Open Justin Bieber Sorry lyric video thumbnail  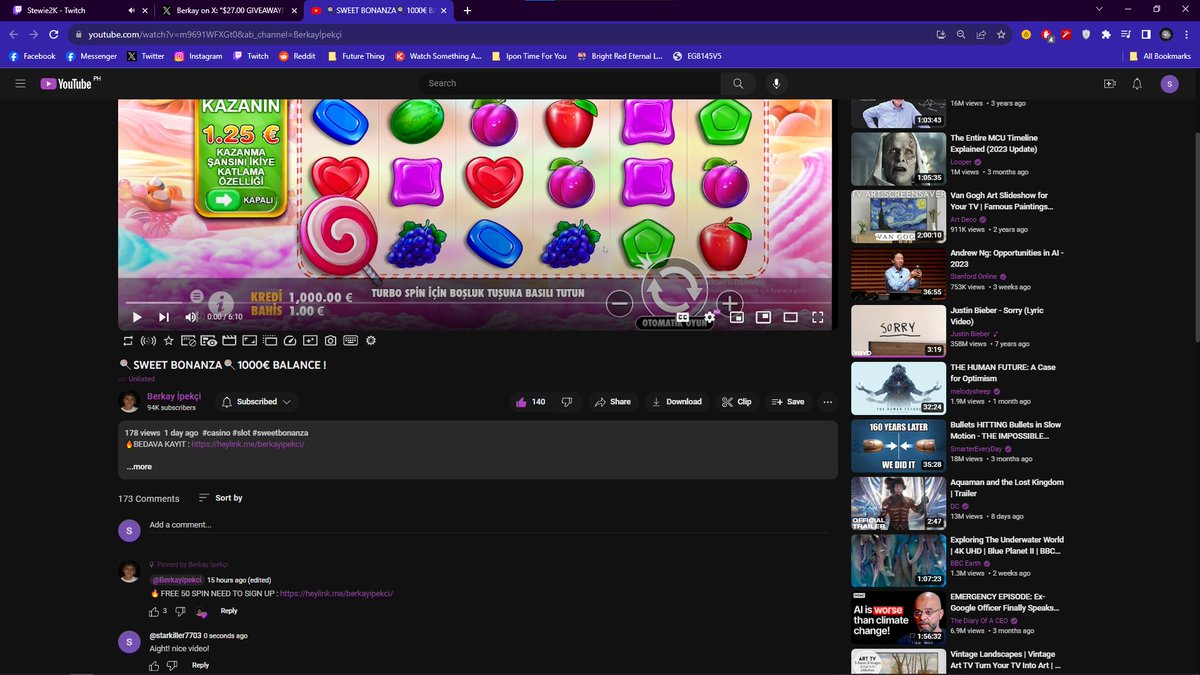(898, 331)
